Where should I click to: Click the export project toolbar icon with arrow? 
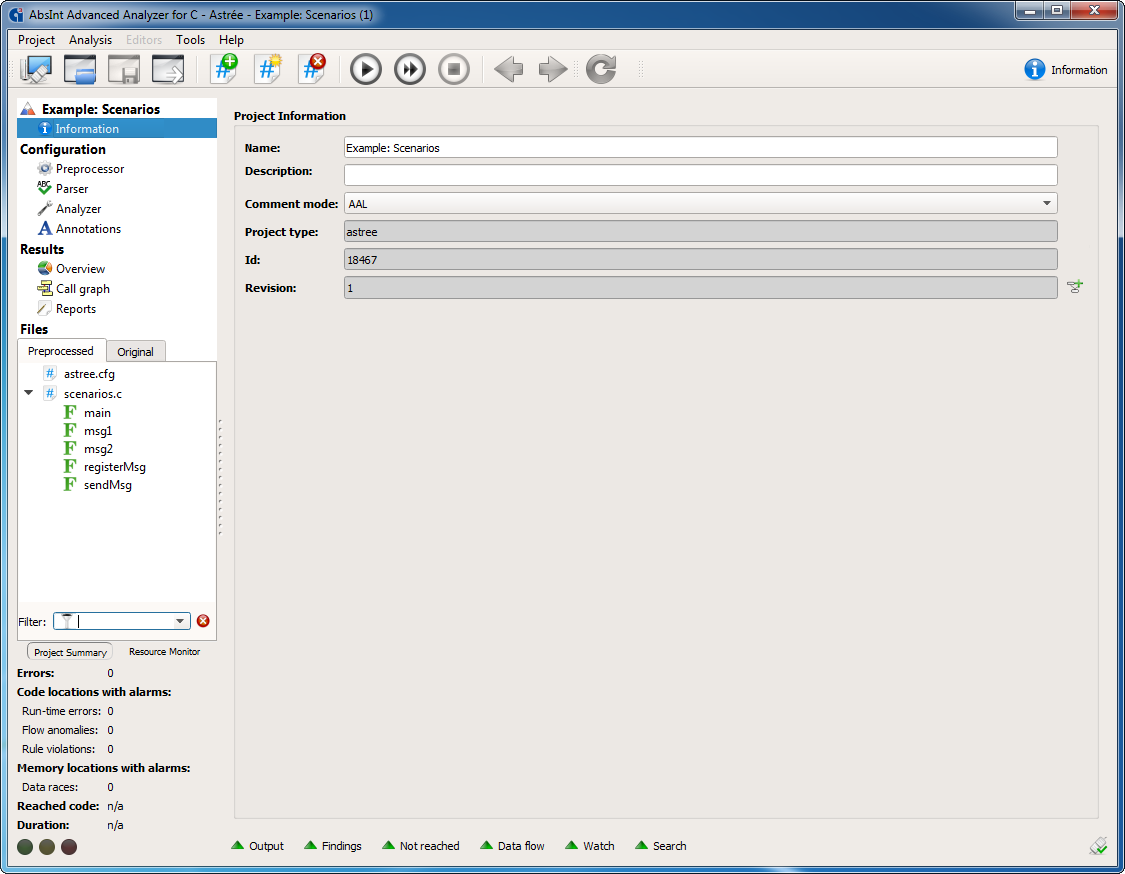(168, 70)
